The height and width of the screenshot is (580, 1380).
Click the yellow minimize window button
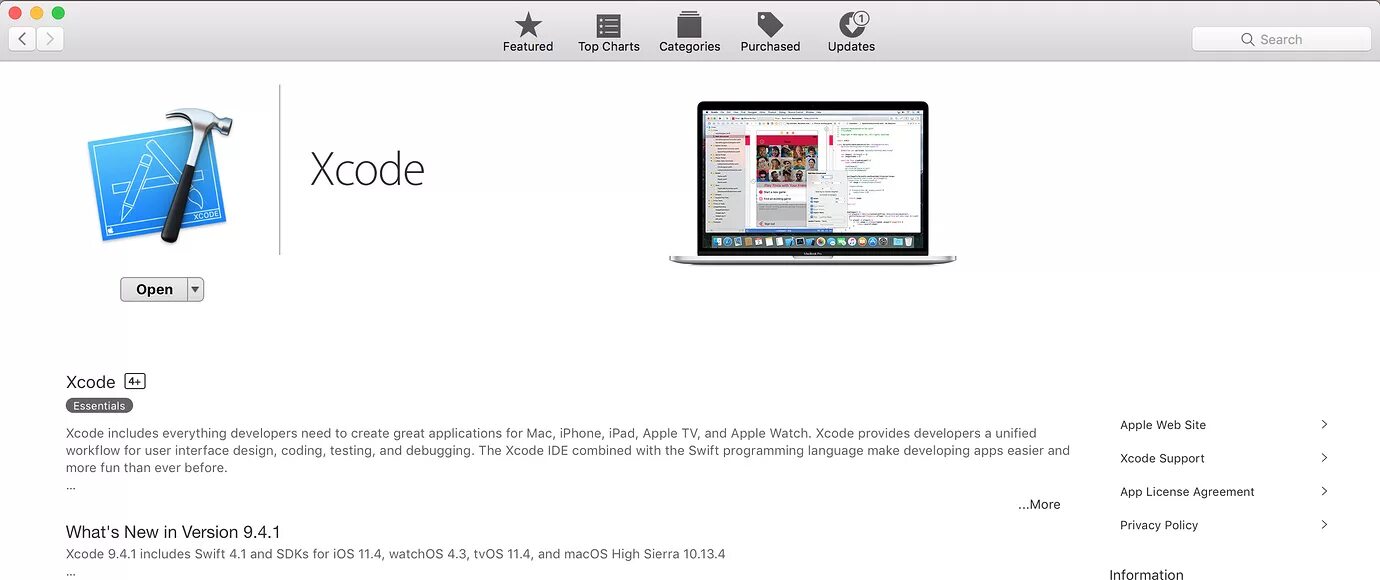coord(37,13)
